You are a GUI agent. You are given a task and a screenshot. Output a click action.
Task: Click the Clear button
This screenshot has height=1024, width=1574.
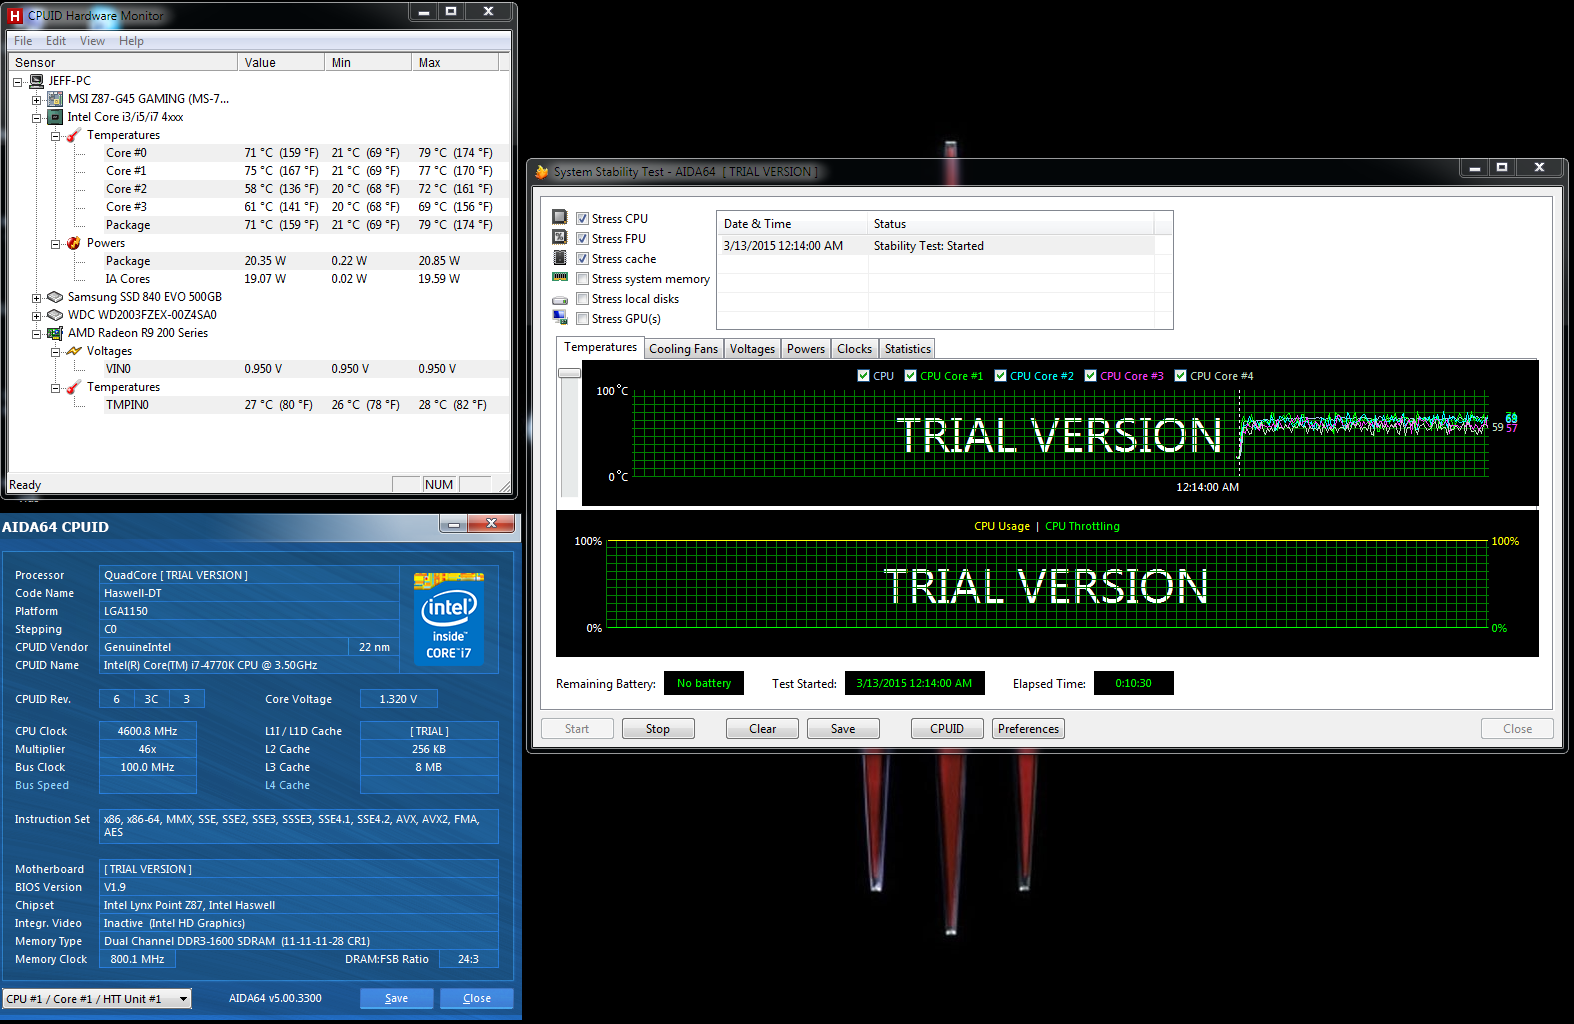[x=763, y=729]
